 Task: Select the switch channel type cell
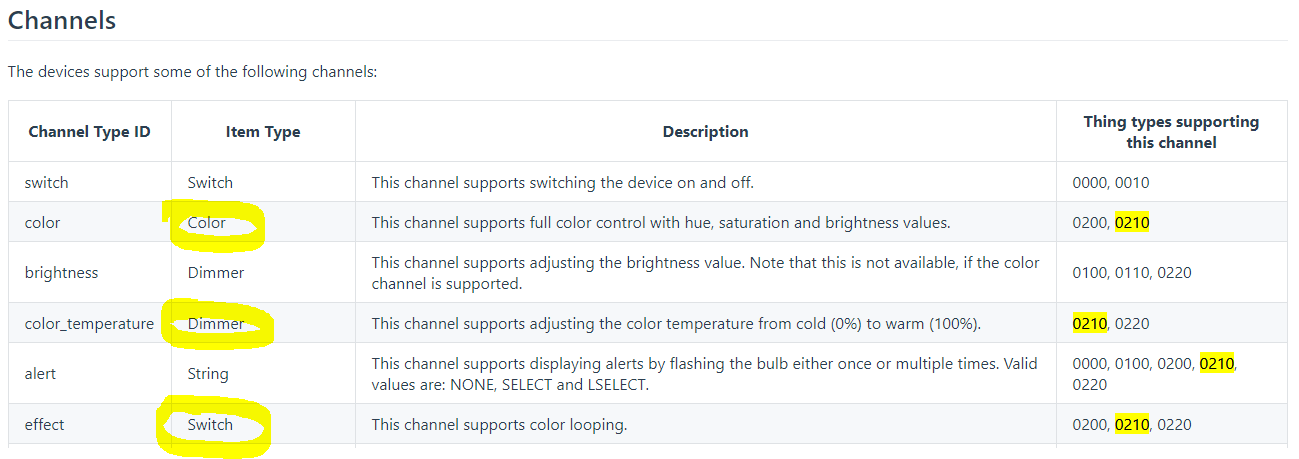pos(47,183)
